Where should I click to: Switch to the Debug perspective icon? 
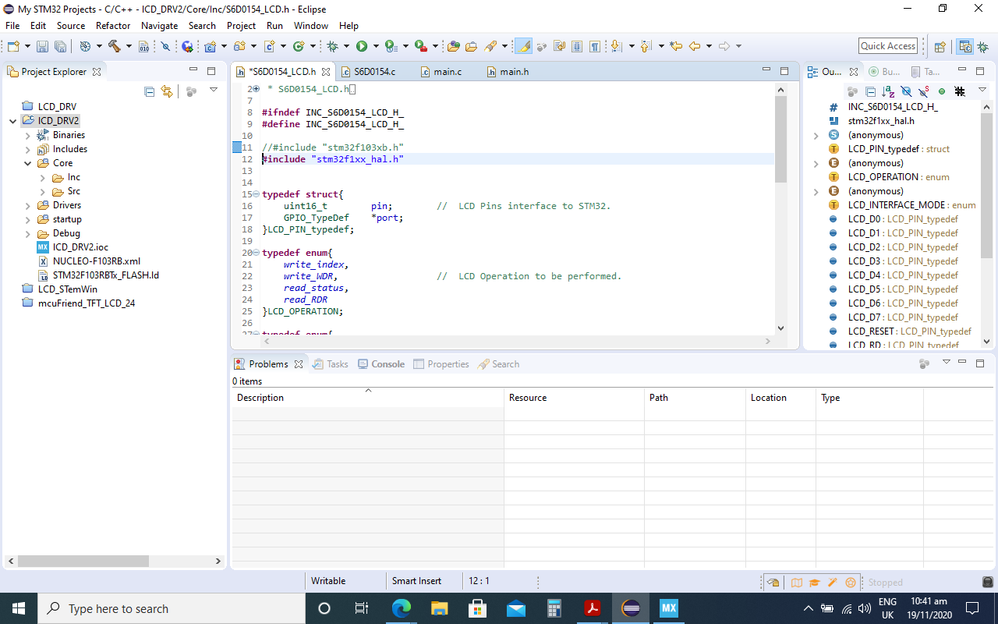click(983, 46)
